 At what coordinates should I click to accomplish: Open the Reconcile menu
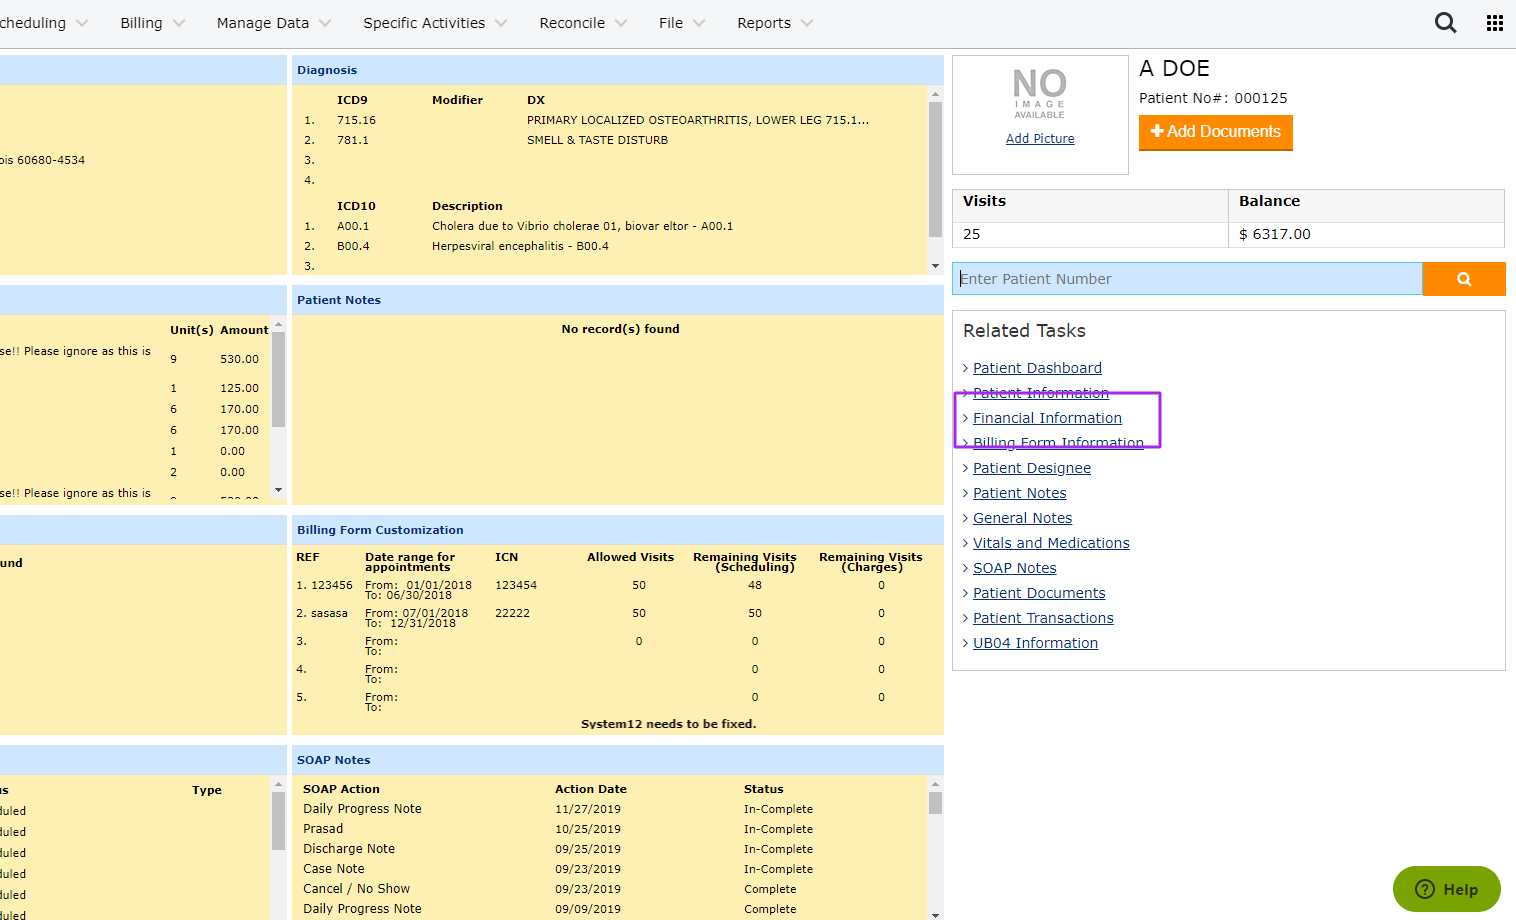pos(582,23)
